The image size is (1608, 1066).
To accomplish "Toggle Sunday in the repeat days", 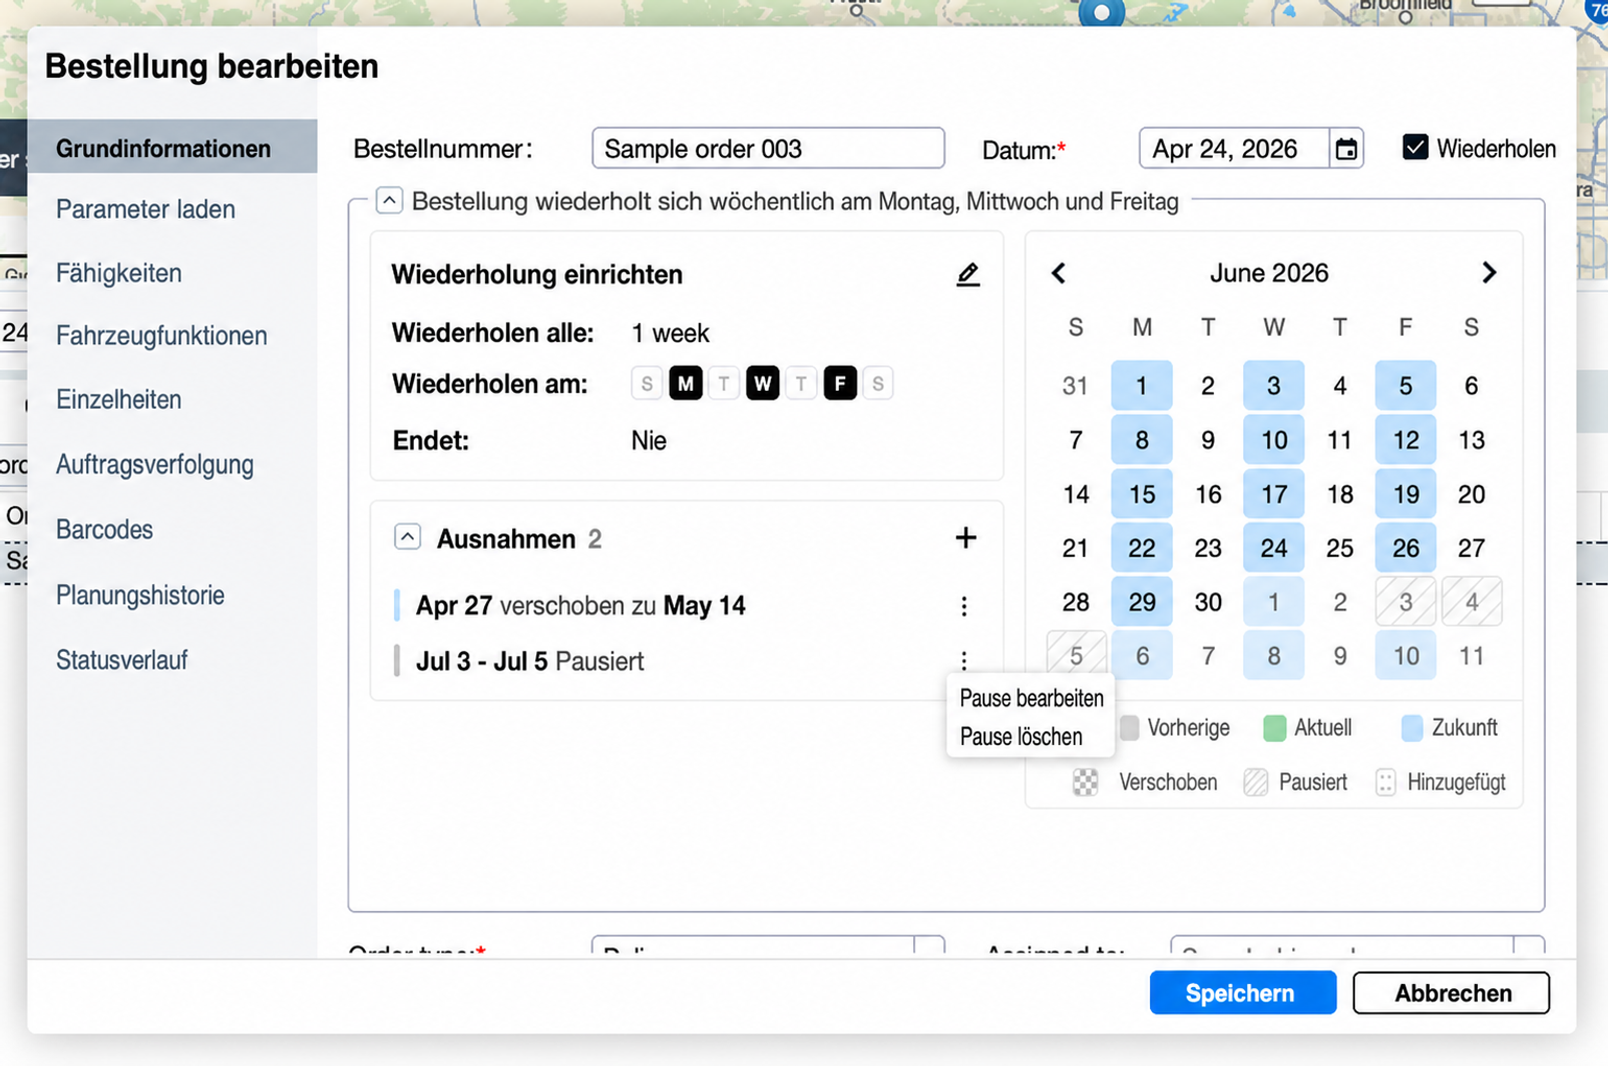I will coord(647,383).
